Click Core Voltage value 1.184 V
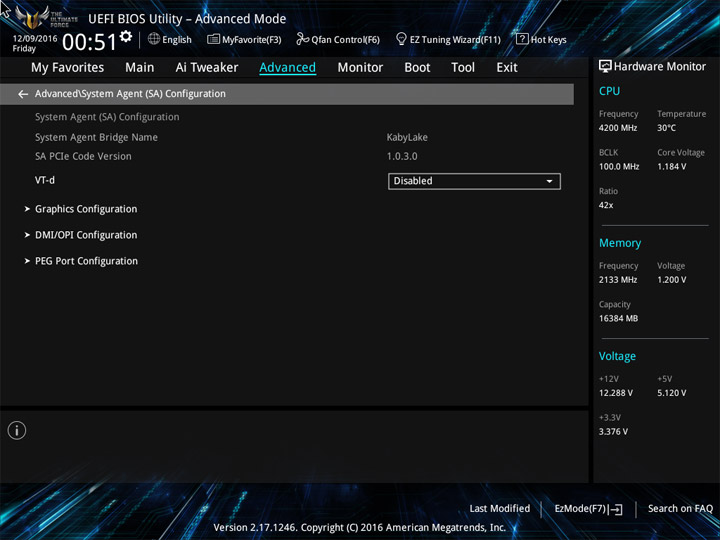This screenshot has height=540, width=720. 671,167
